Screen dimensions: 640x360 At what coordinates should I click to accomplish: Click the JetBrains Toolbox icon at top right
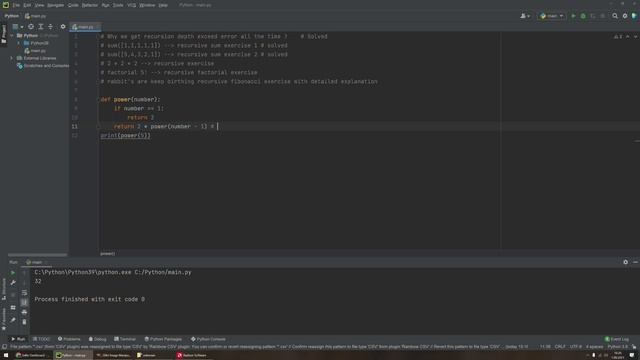point(634,16)
